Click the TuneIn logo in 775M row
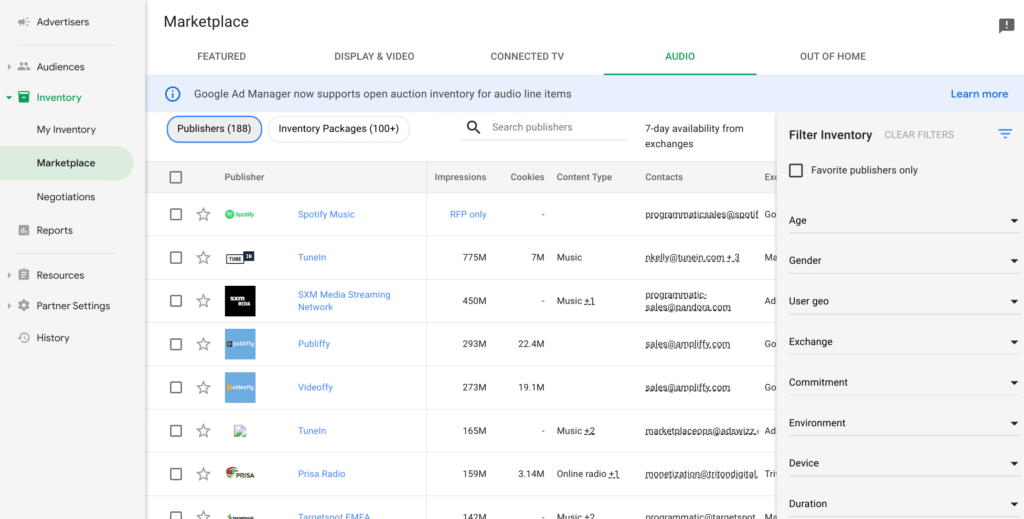 tap(240, 257)
